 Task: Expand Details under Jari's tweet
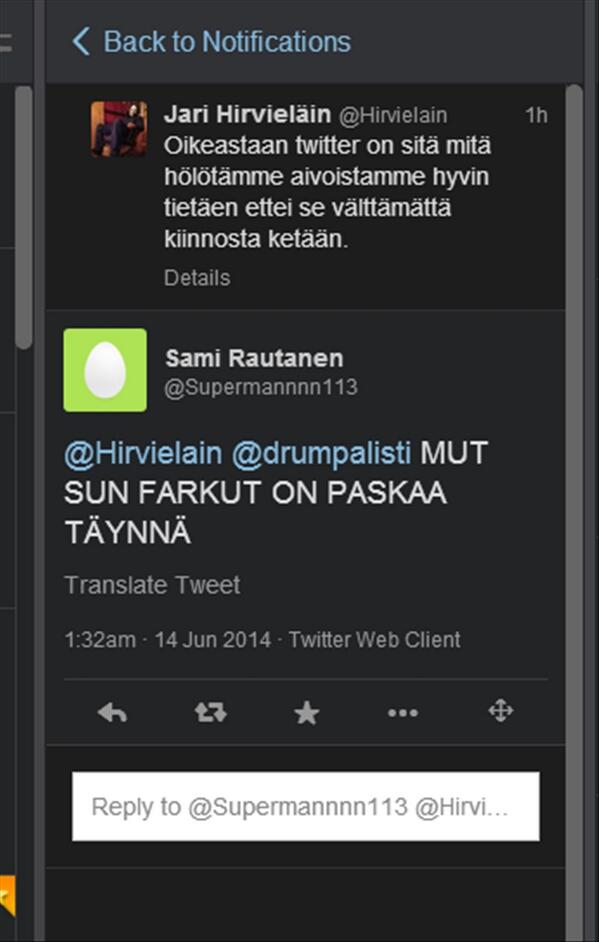197,278
